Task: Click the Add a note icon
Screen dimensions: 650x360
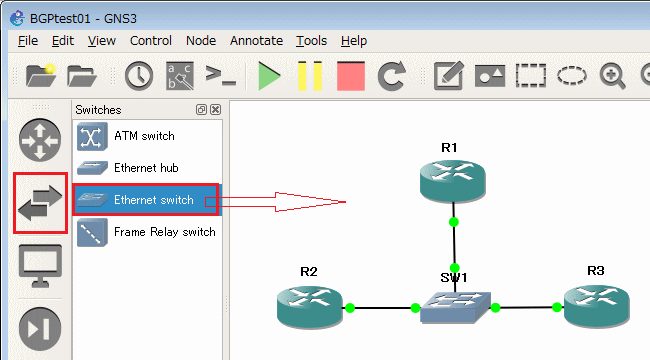Action: [449, 75]
